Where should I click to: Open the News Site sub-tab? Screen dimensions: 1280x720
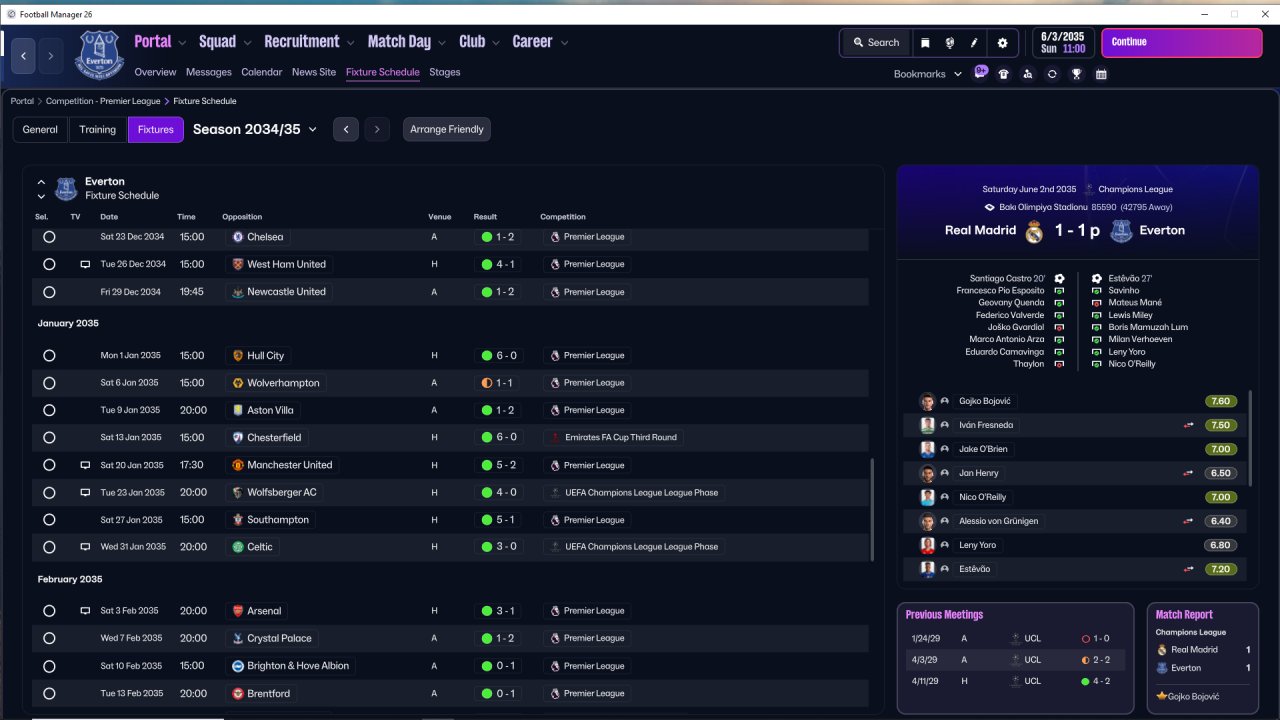click(x=314, y=72)
